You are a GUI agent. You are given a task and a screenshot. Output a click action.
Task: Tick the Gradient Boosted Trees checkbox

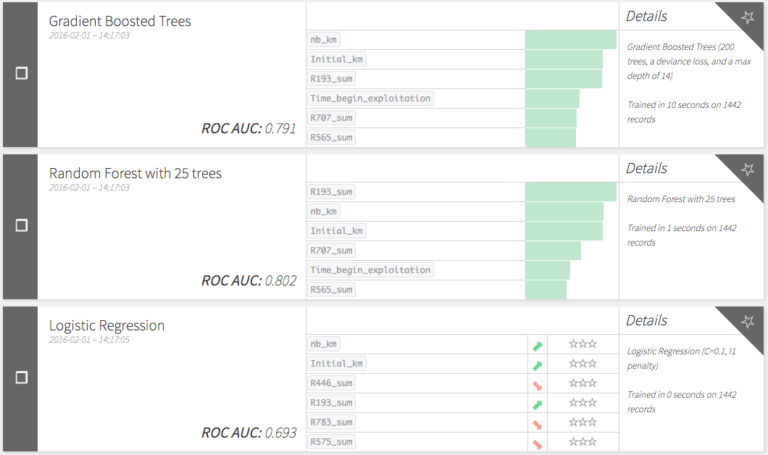click(x=22, y=73)
